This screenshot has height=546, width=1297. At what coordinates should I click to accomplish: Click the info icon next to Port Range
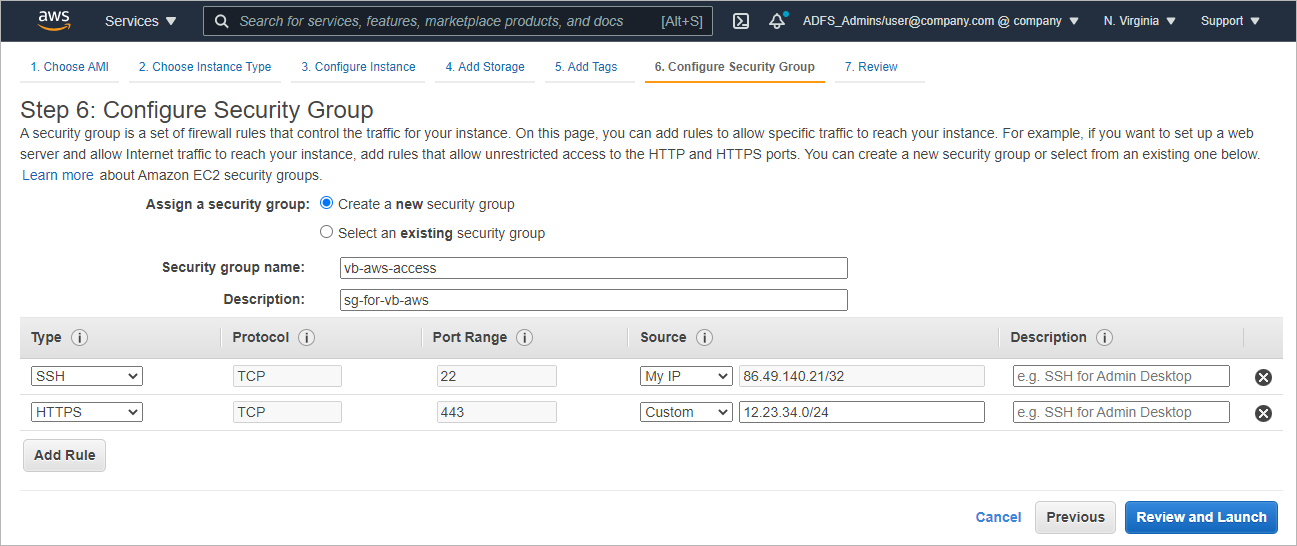pyautogui.click(x=524, y=338)
